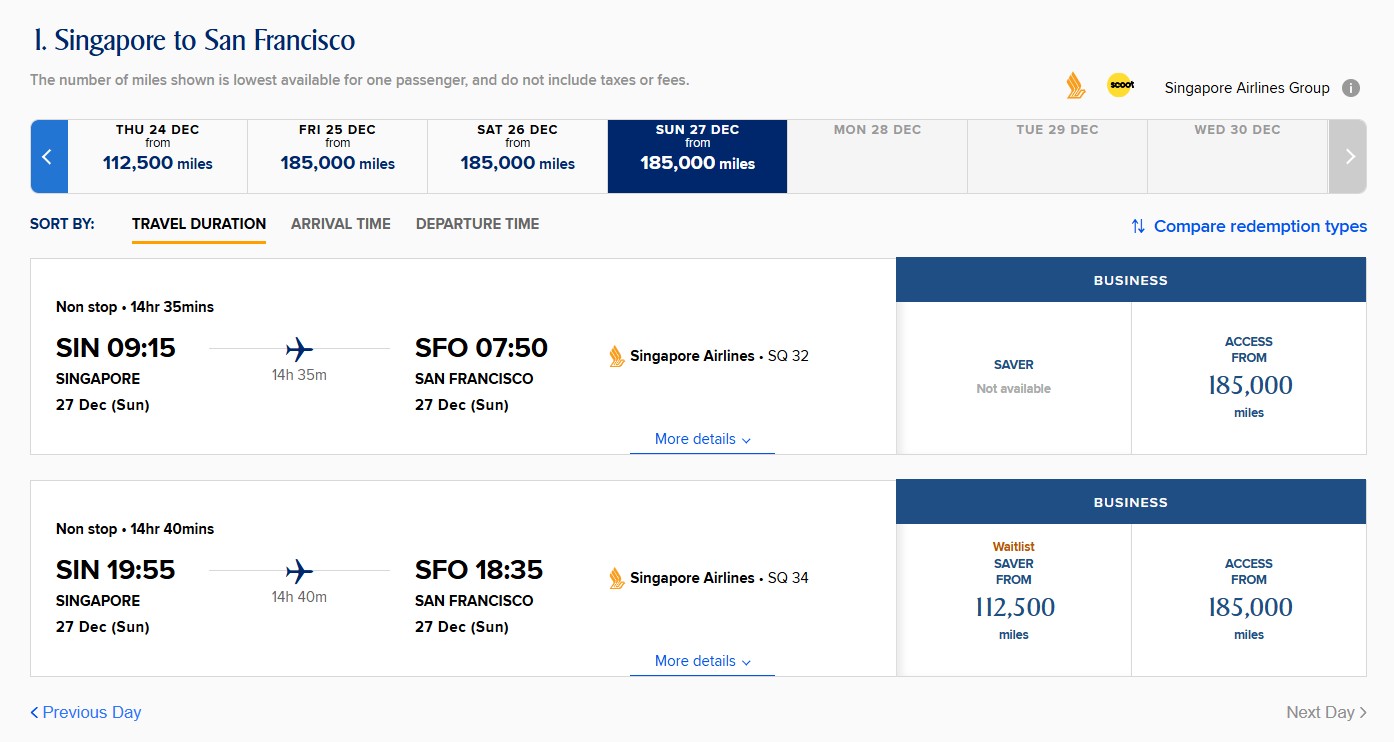The image size is (1394, 742).
Task: Click the yellow Scoot logo icon
Action: point(1120,86)
